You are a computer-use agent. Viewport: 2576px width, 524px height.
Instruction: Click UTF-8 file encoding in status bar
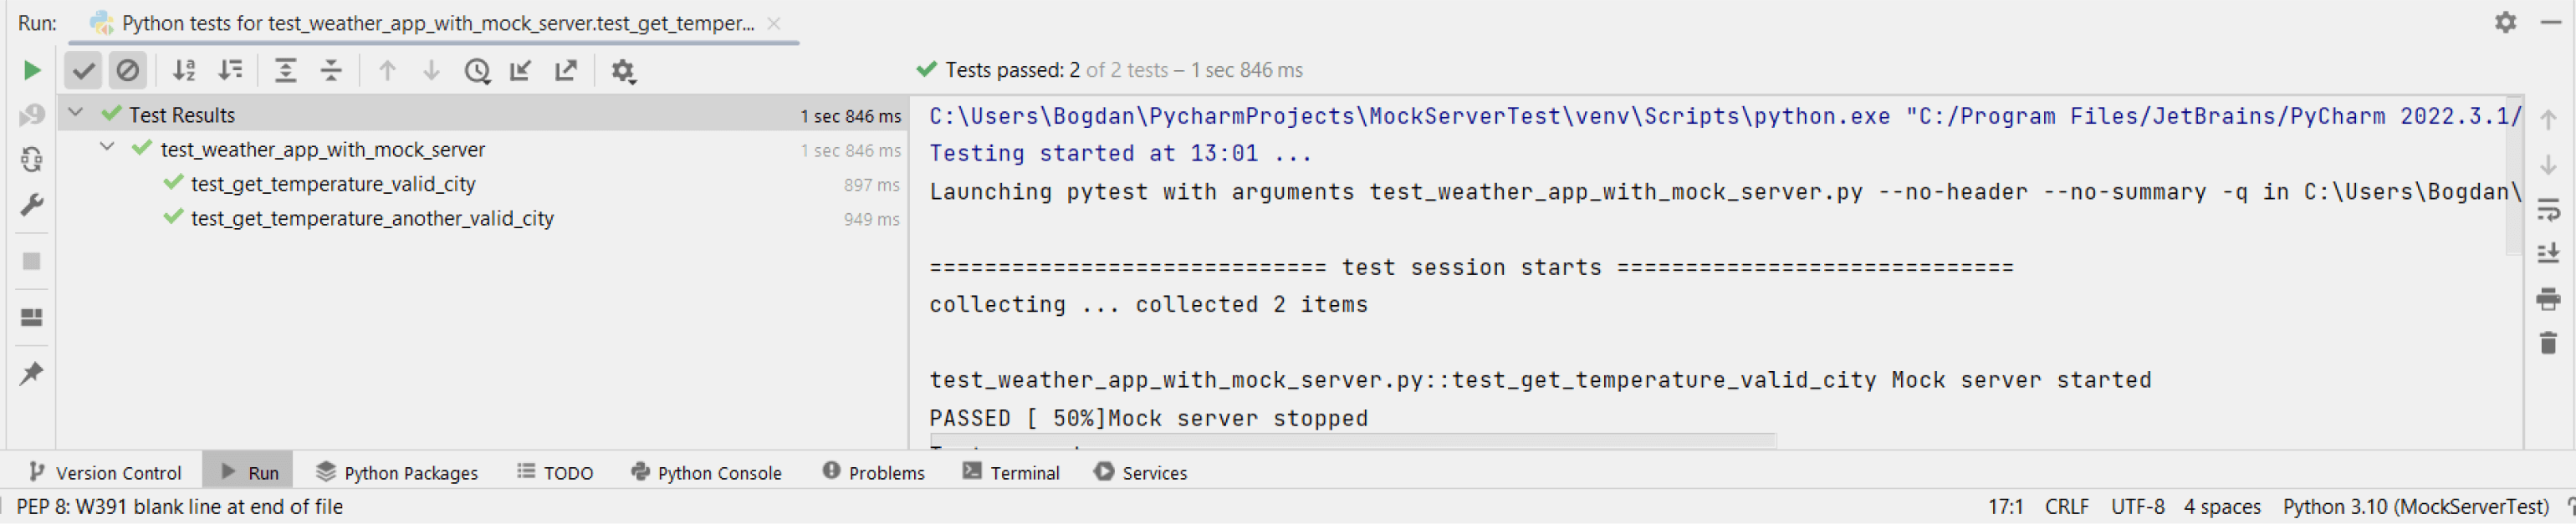(x=2137, y=507)
